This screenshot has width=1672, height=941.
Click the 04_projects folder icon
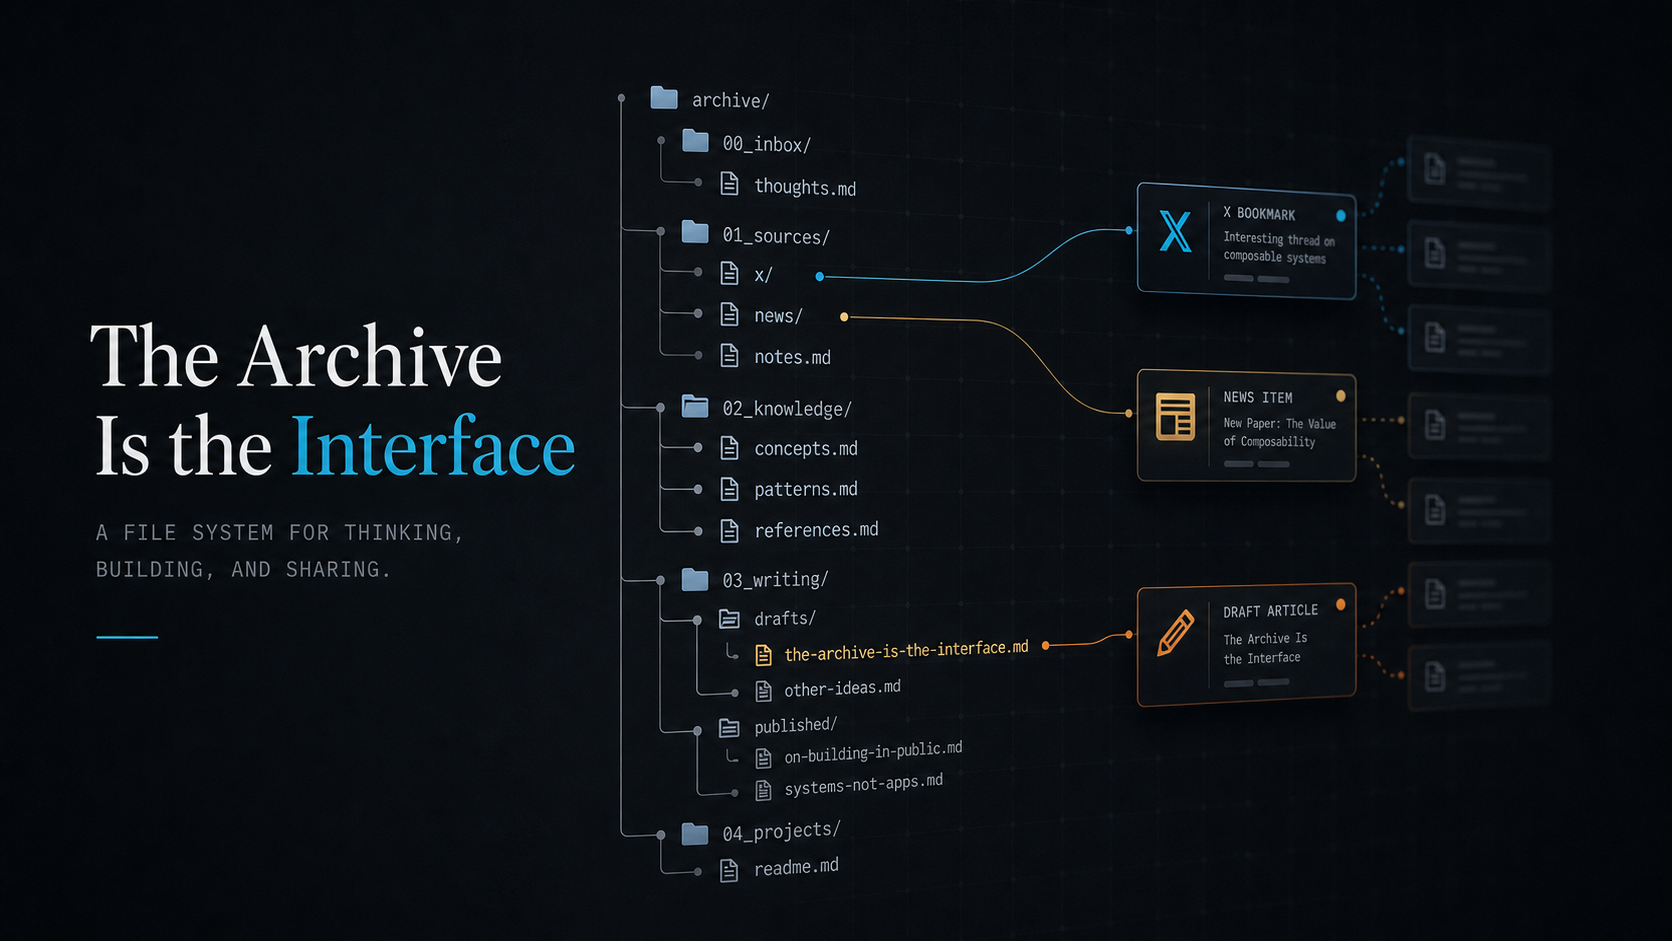pyautogui.click(x=695, y=834)
